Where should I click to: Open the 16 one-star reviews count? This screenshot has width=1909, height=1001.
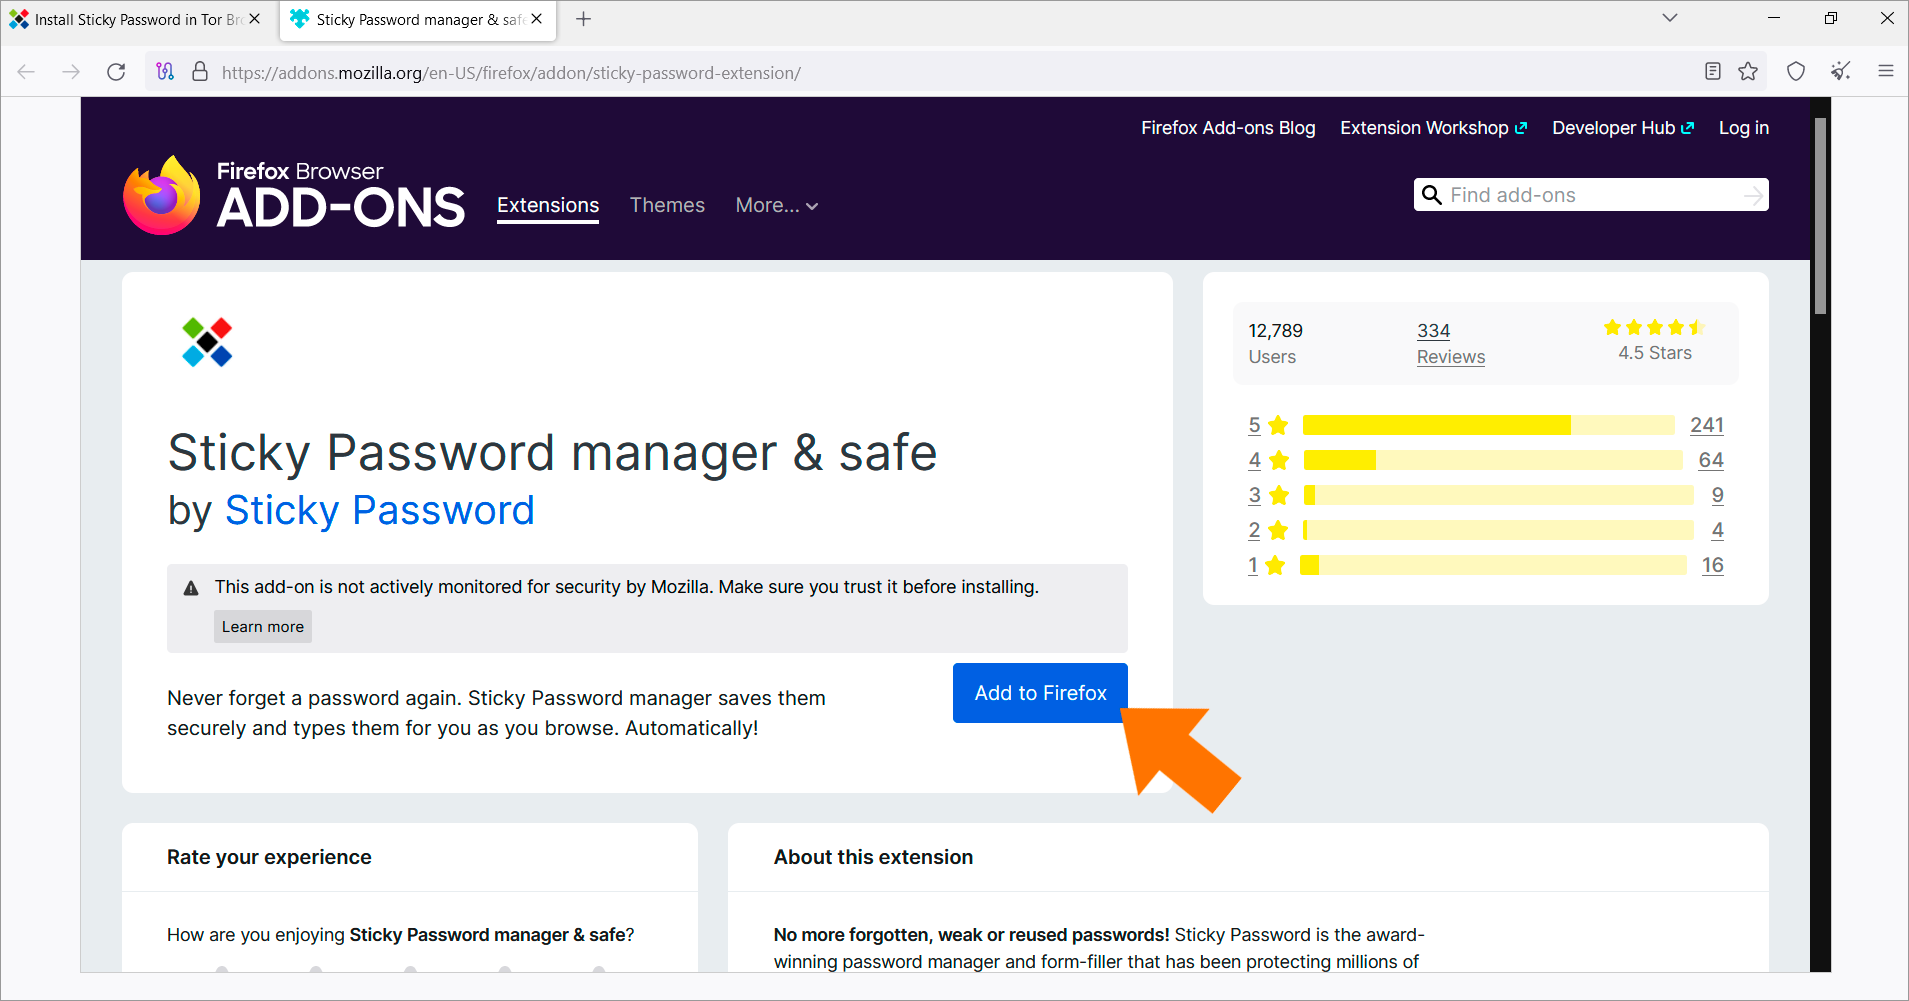point(1713,565)
